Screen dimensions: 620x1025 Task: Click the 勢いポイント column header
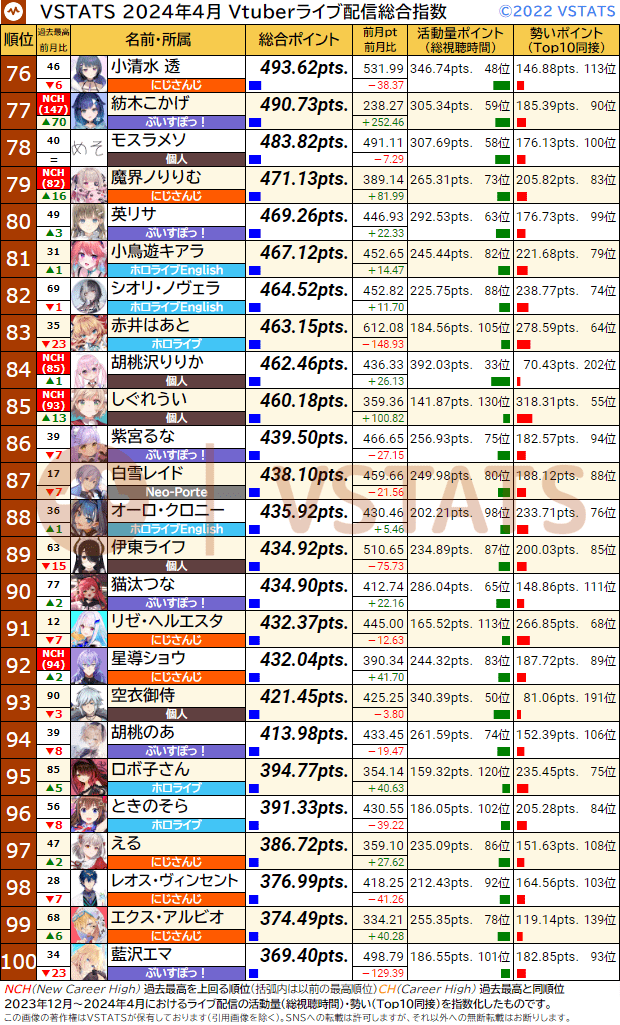tap(566, 40)
